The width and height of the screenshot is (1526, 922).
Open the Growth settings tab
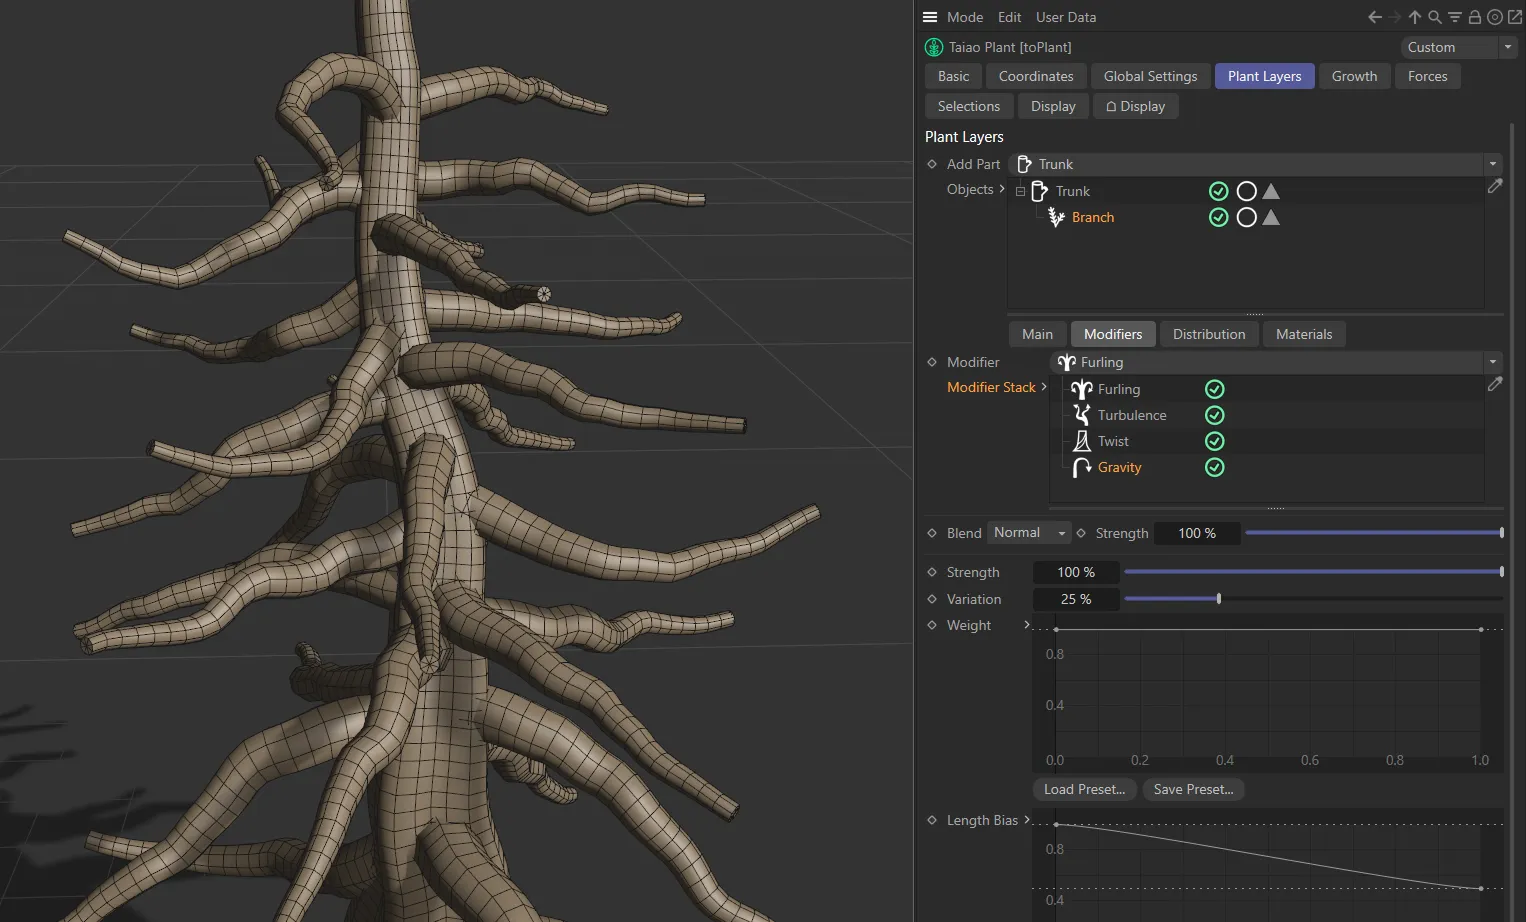1354,75
